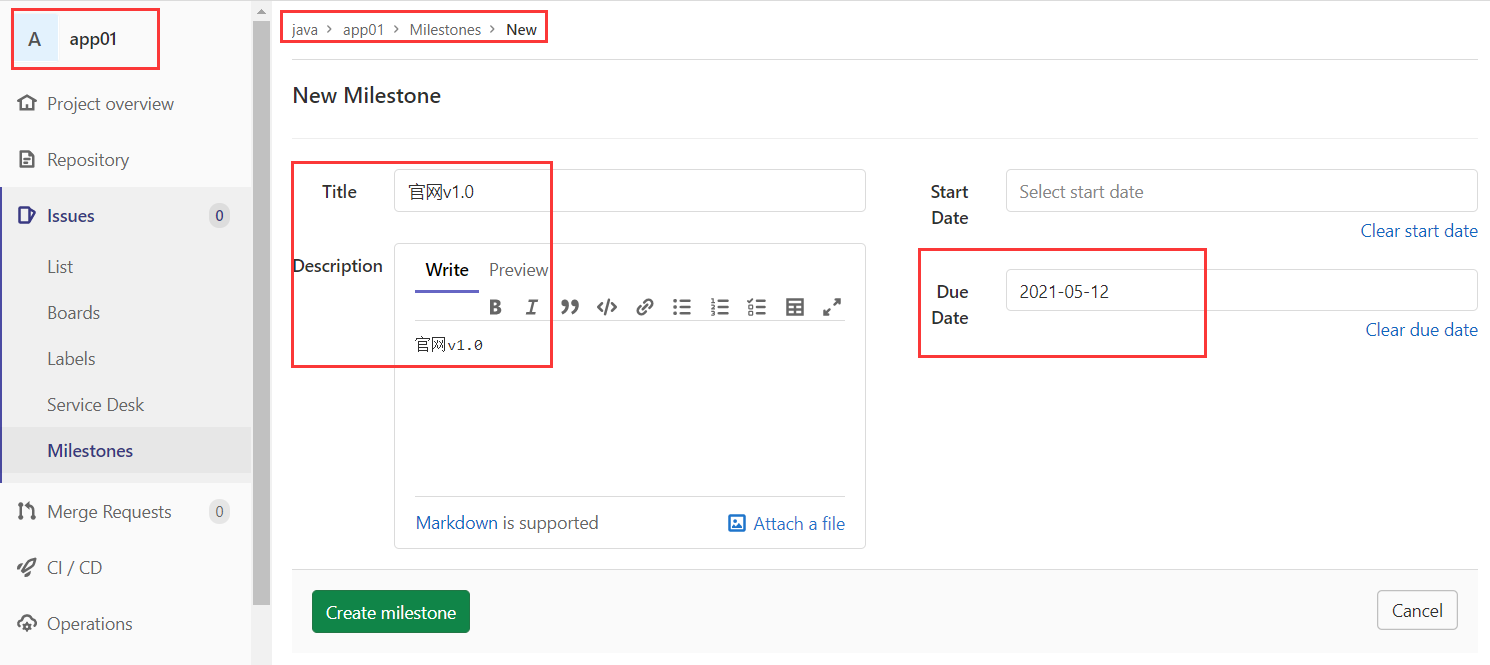This screenshot has height=665, width=1490.
Task: Insert code snippet formatting
Action: (607, 307)
